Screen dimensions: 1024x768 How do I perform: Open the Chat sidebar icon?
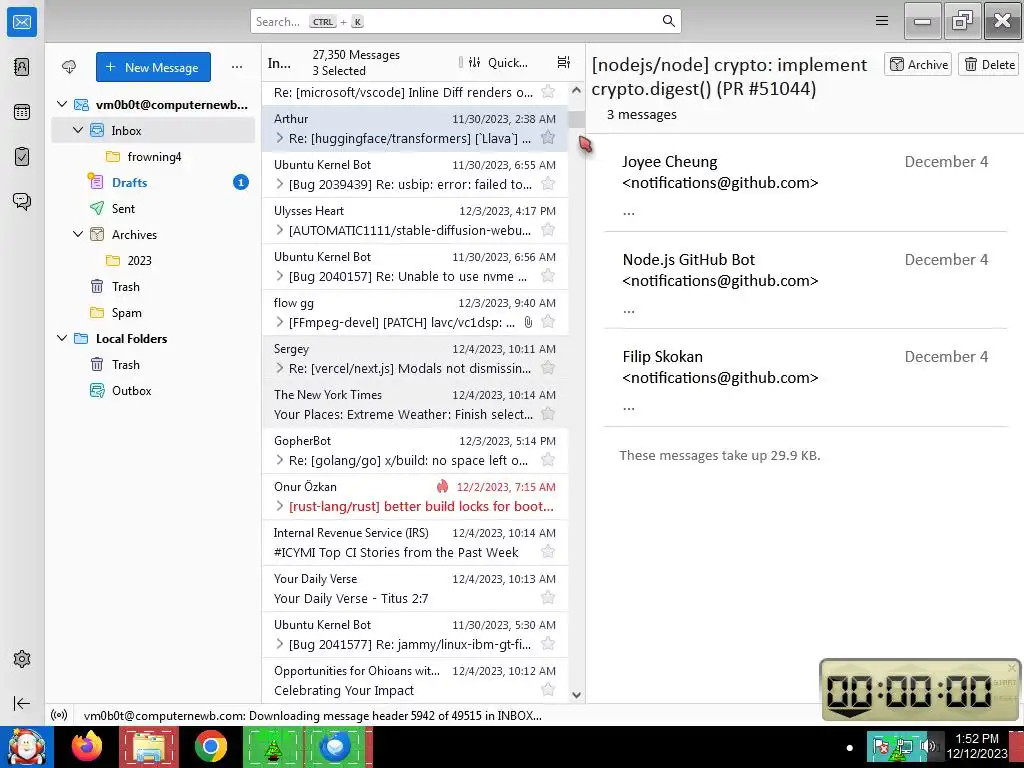[x=22, y=201]
